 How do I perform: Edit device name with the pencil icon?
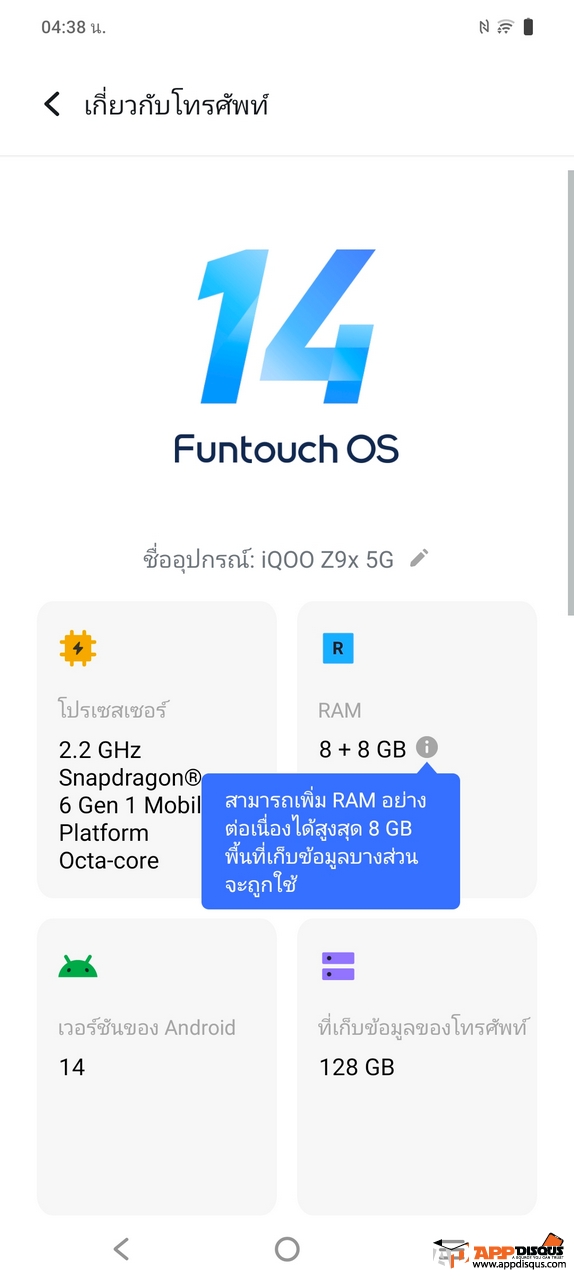[419, 558]
